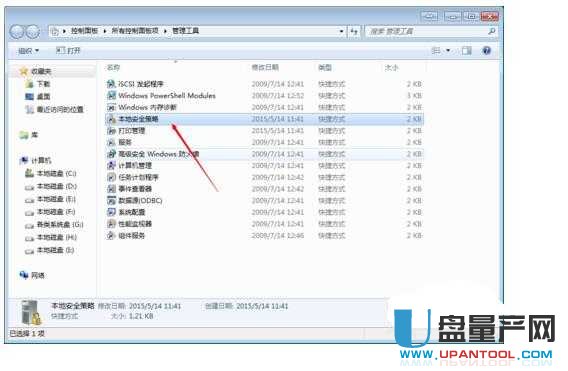Select 收藏夹 in navigation pane
Image resolution: width=568 pixels, height=371 pixels.
coord(41,72)
